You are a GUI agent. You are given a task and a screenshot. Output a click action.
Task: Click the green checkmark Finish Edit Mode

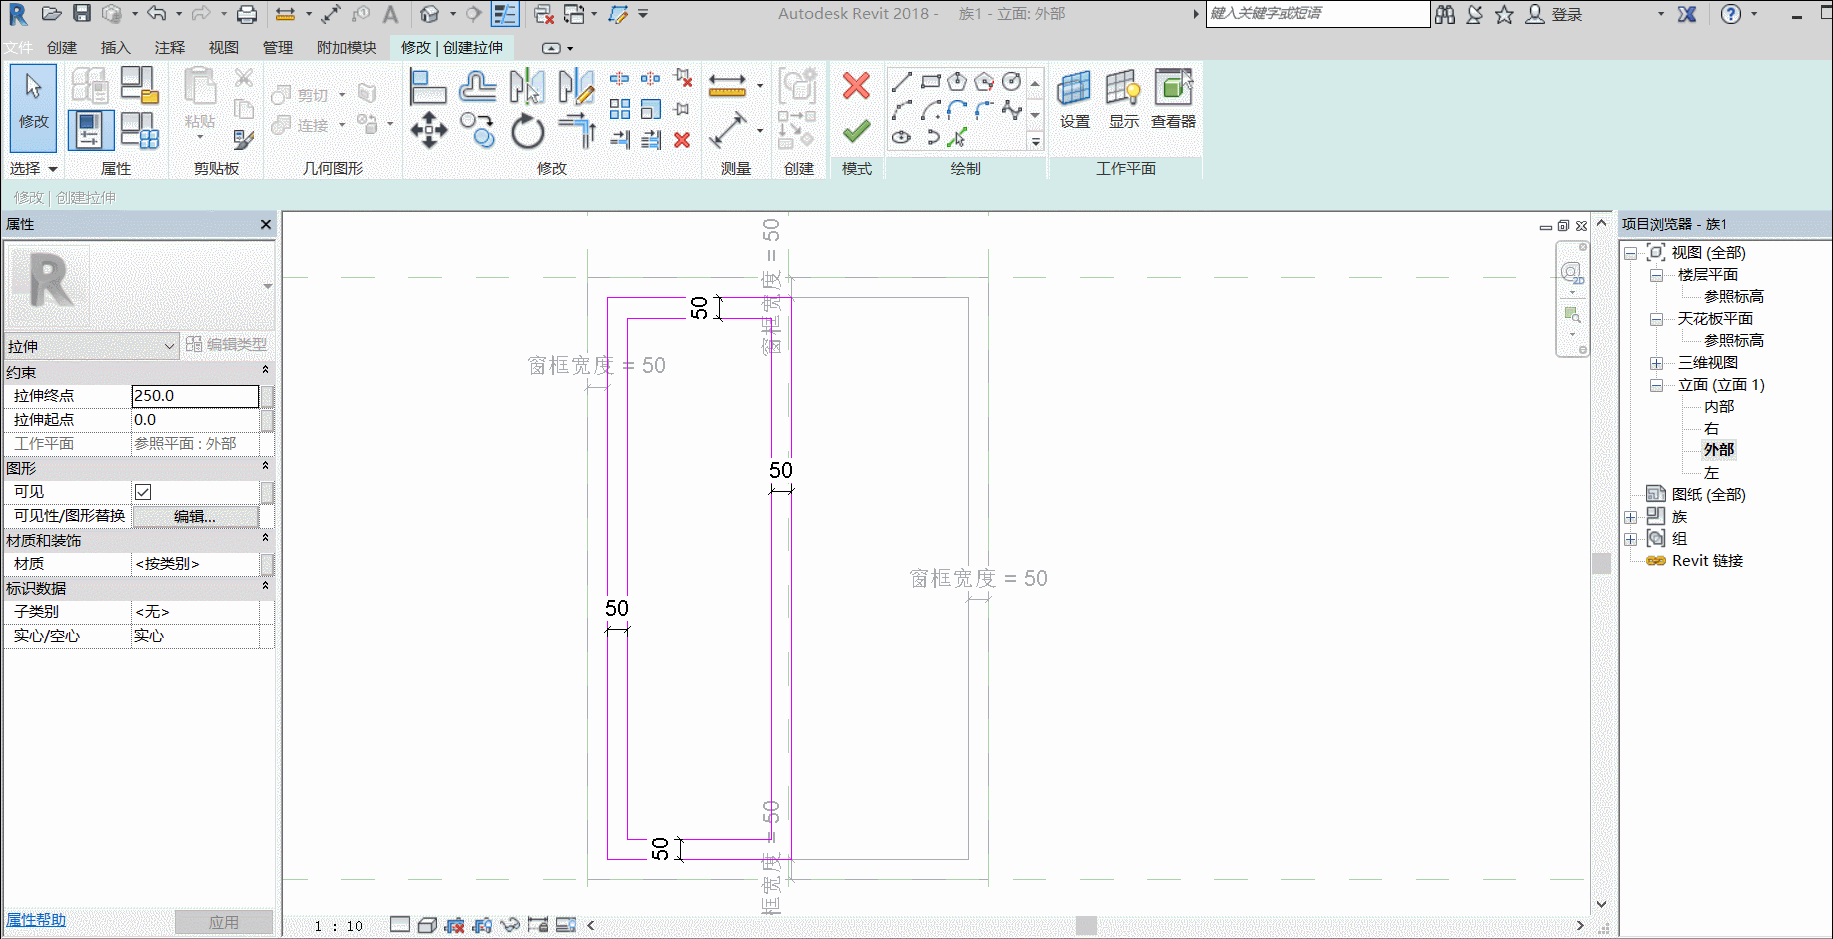[856, 132]
